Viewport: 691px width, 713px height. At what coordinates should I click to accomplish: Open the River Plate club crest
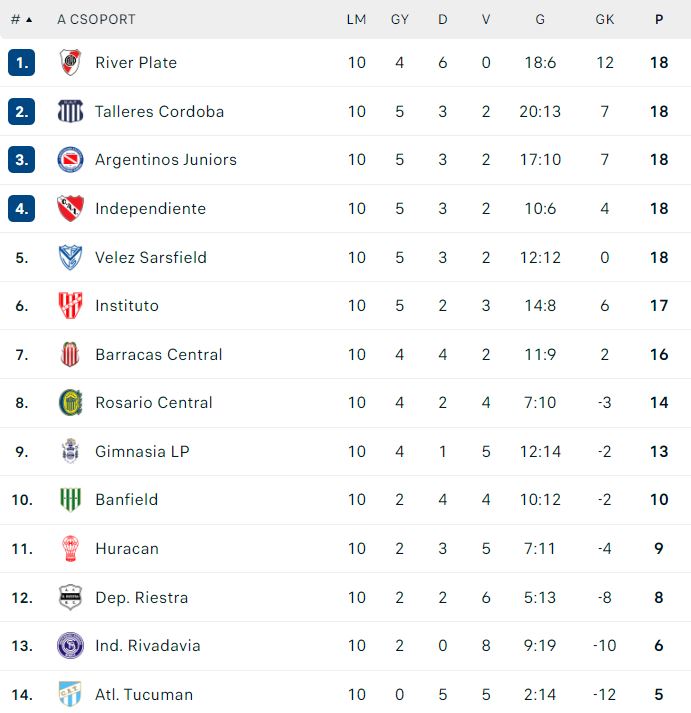tap(70, 62)
